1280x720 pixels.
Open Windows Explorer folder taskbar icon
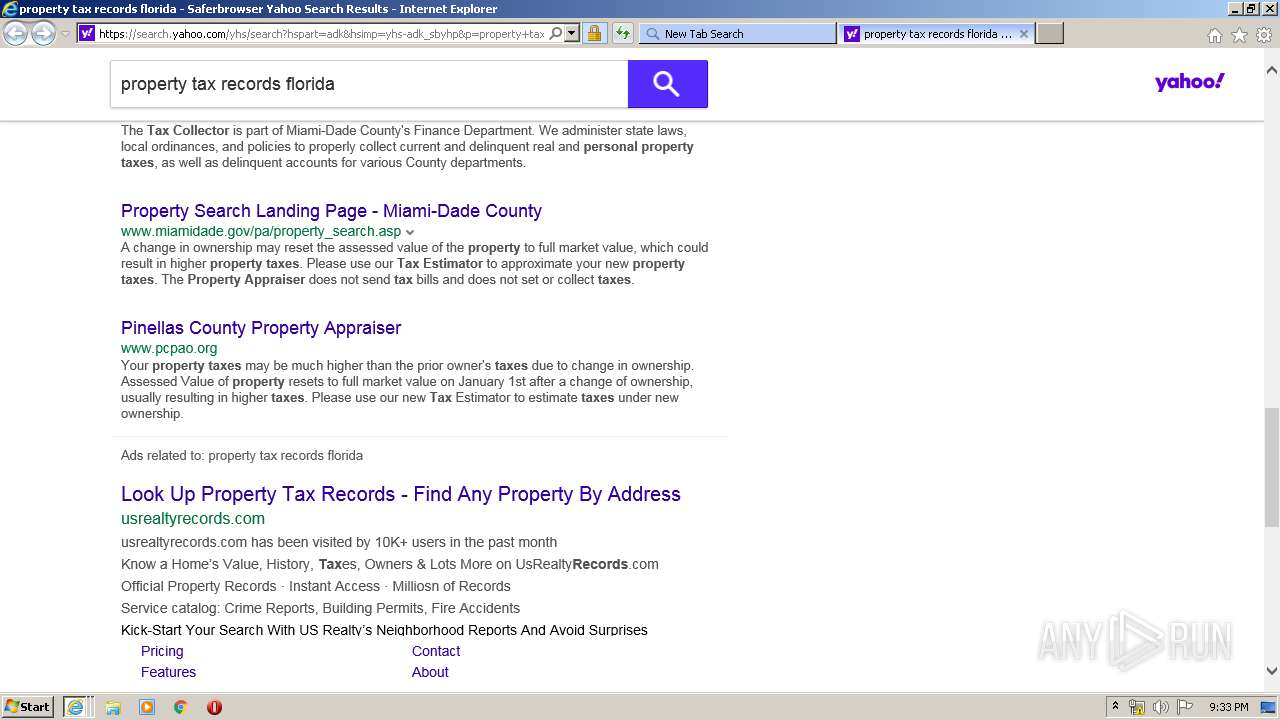[113, 707]
